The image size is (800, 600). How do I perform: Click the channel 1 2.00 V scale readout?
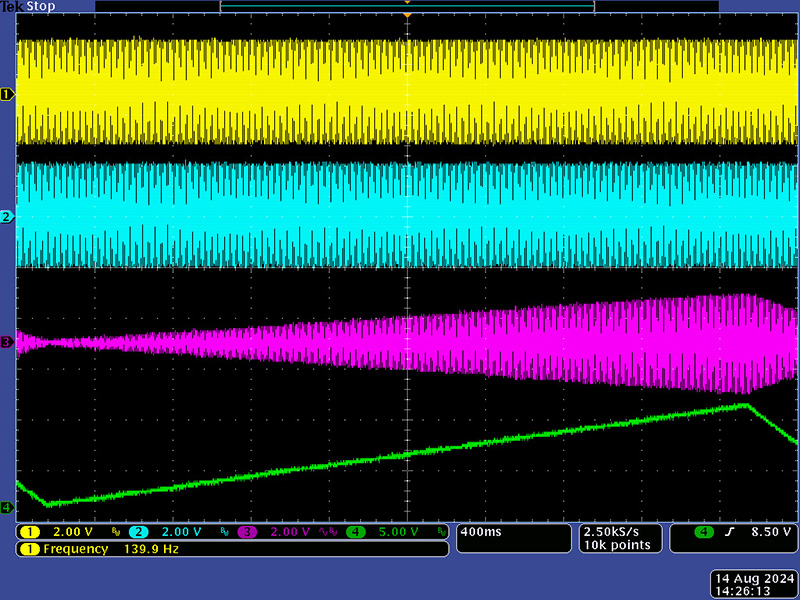click(x=73, y=532)
